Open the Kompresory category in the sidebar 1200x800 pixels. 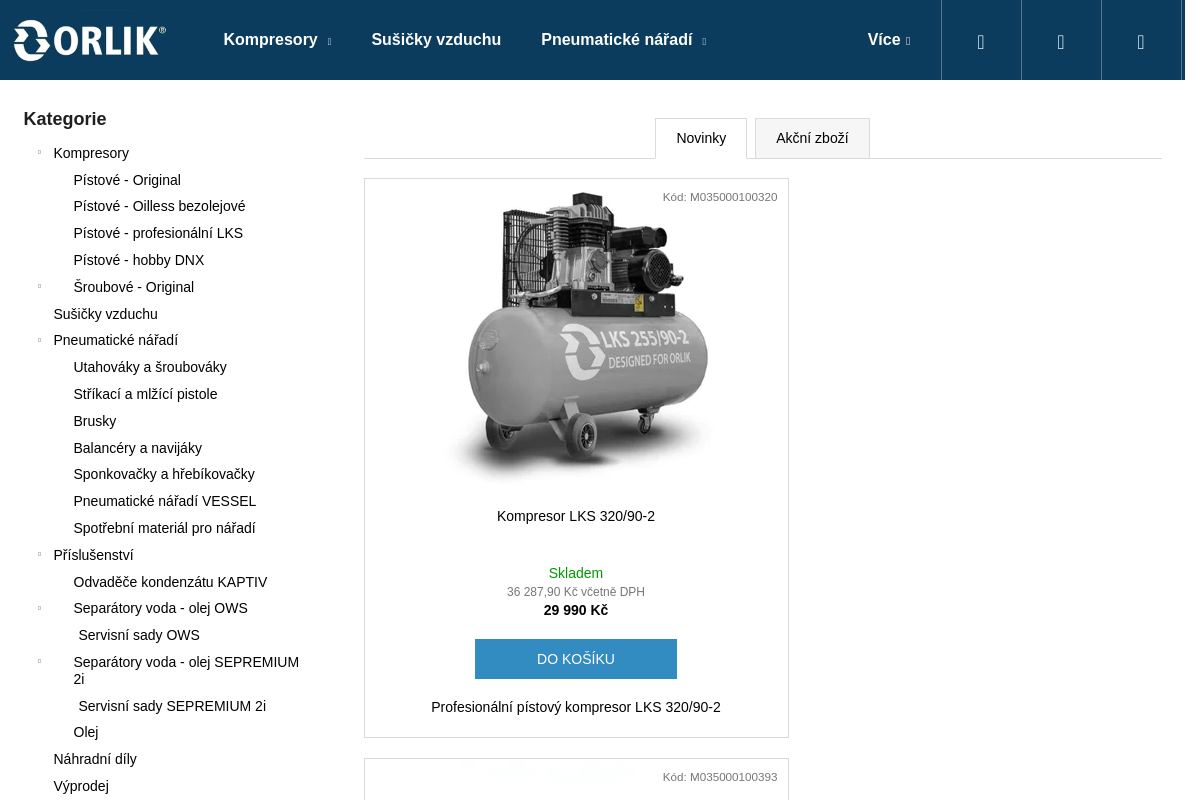click(x=91, y=153)
